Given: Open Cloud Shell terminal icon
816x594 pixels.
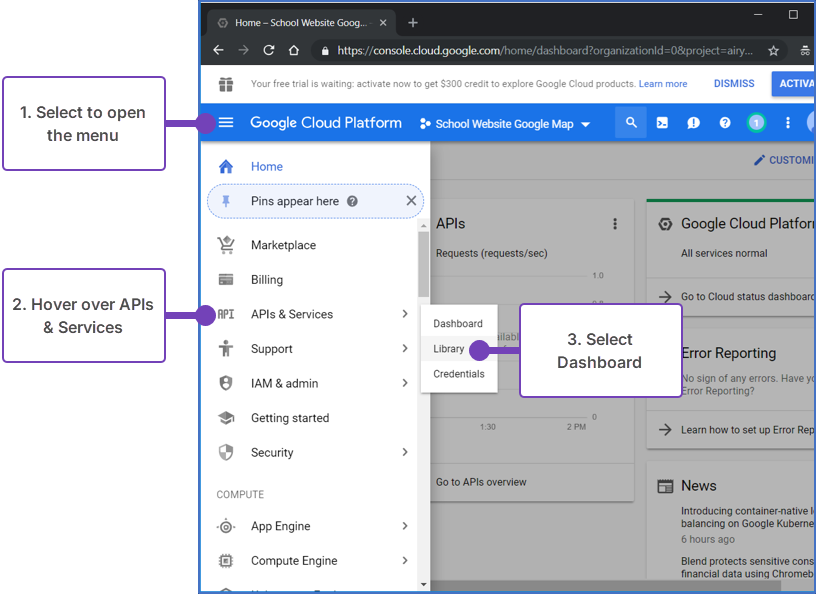Looking at the screenshot, I should pyautogui.click(x=663, y=122).
